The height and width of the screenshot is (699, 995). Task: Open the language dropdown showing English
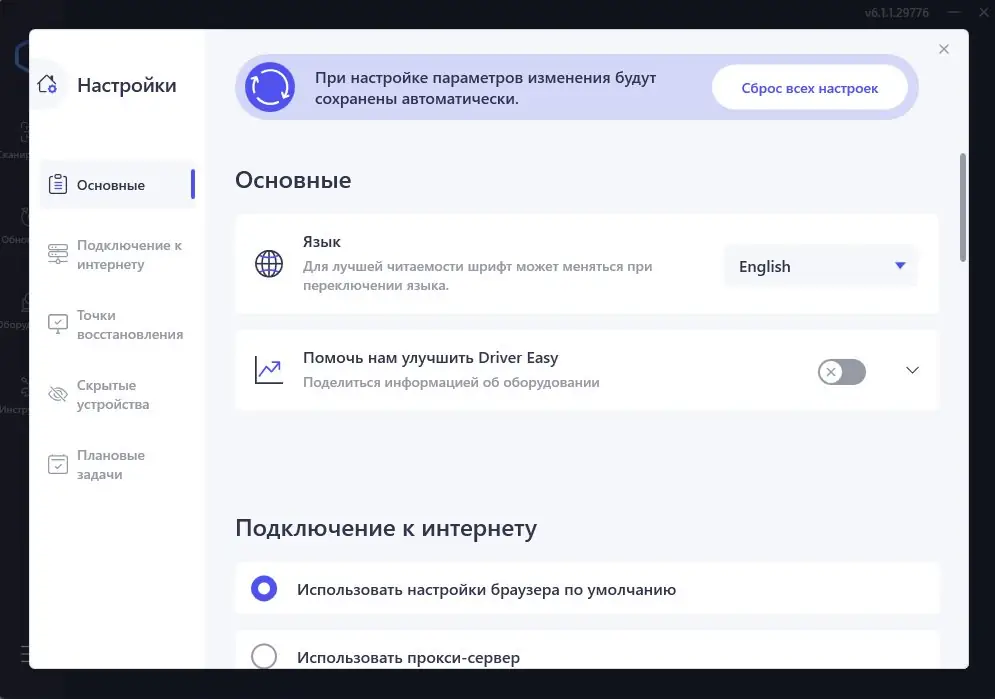point(820,266)
